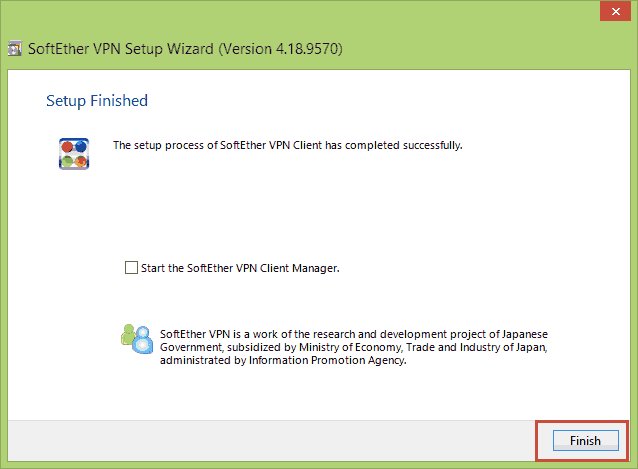
Task: Click the setup completed successfully message
Action: coord(288,145)
